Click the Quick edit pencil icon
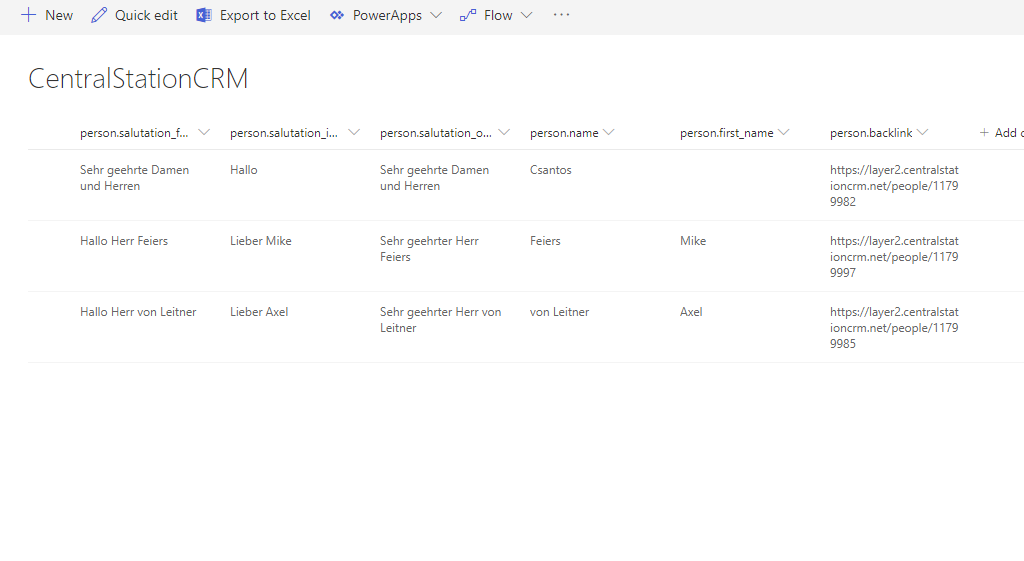Image resolution: width=1024 pixels, height=561 pixels. 99,15
